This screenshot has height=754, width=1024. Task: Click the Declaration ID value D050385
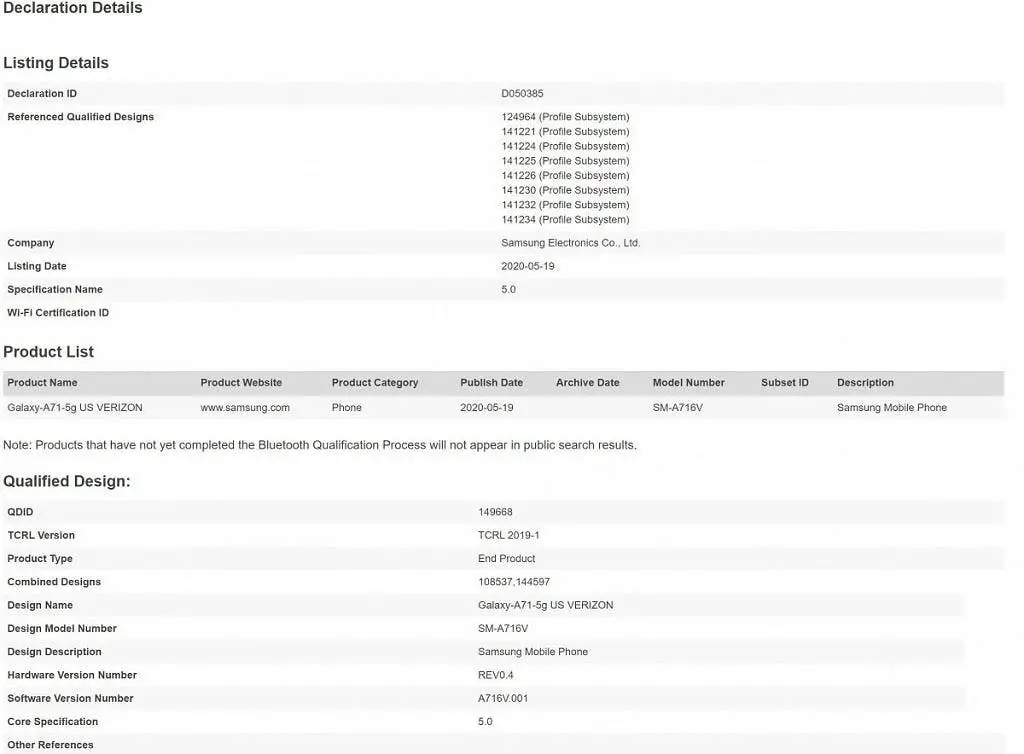coord(522,93)
